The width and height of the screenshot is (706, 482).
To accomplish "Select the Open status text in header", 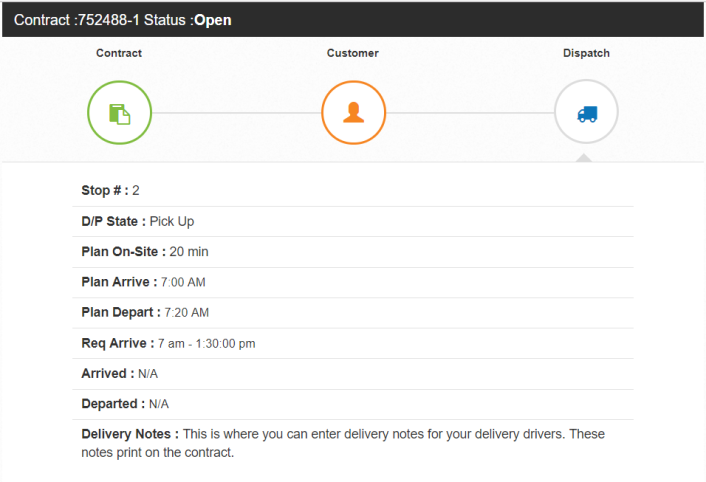I will [x=213, y=20].
